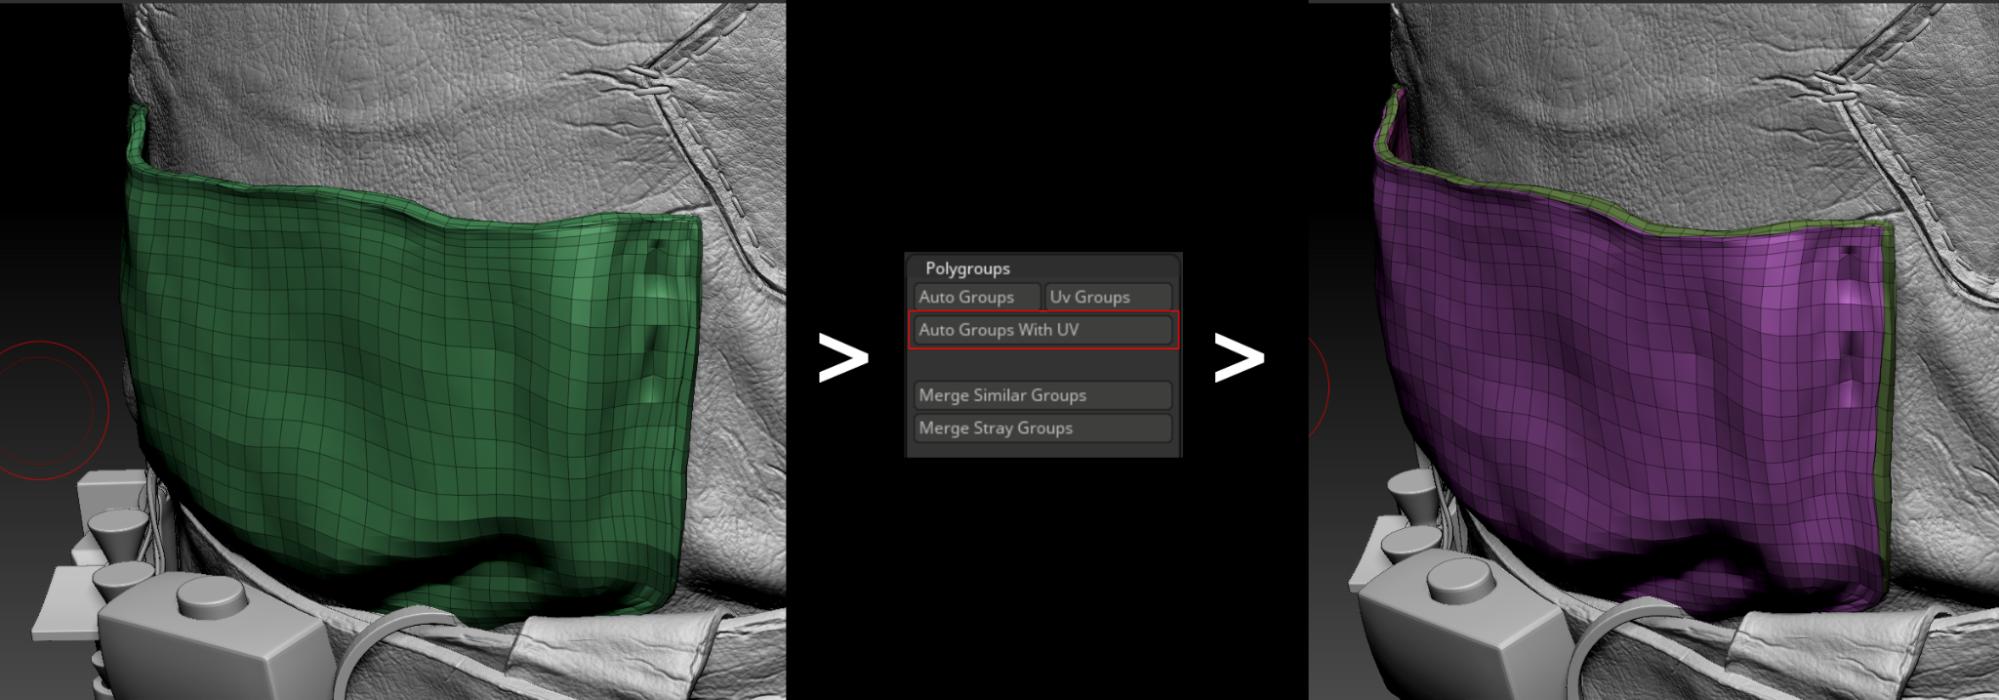This screenshot has width=1999, height=700.
Task: Click the Uv Groups button
Action: coord(1108,297)
